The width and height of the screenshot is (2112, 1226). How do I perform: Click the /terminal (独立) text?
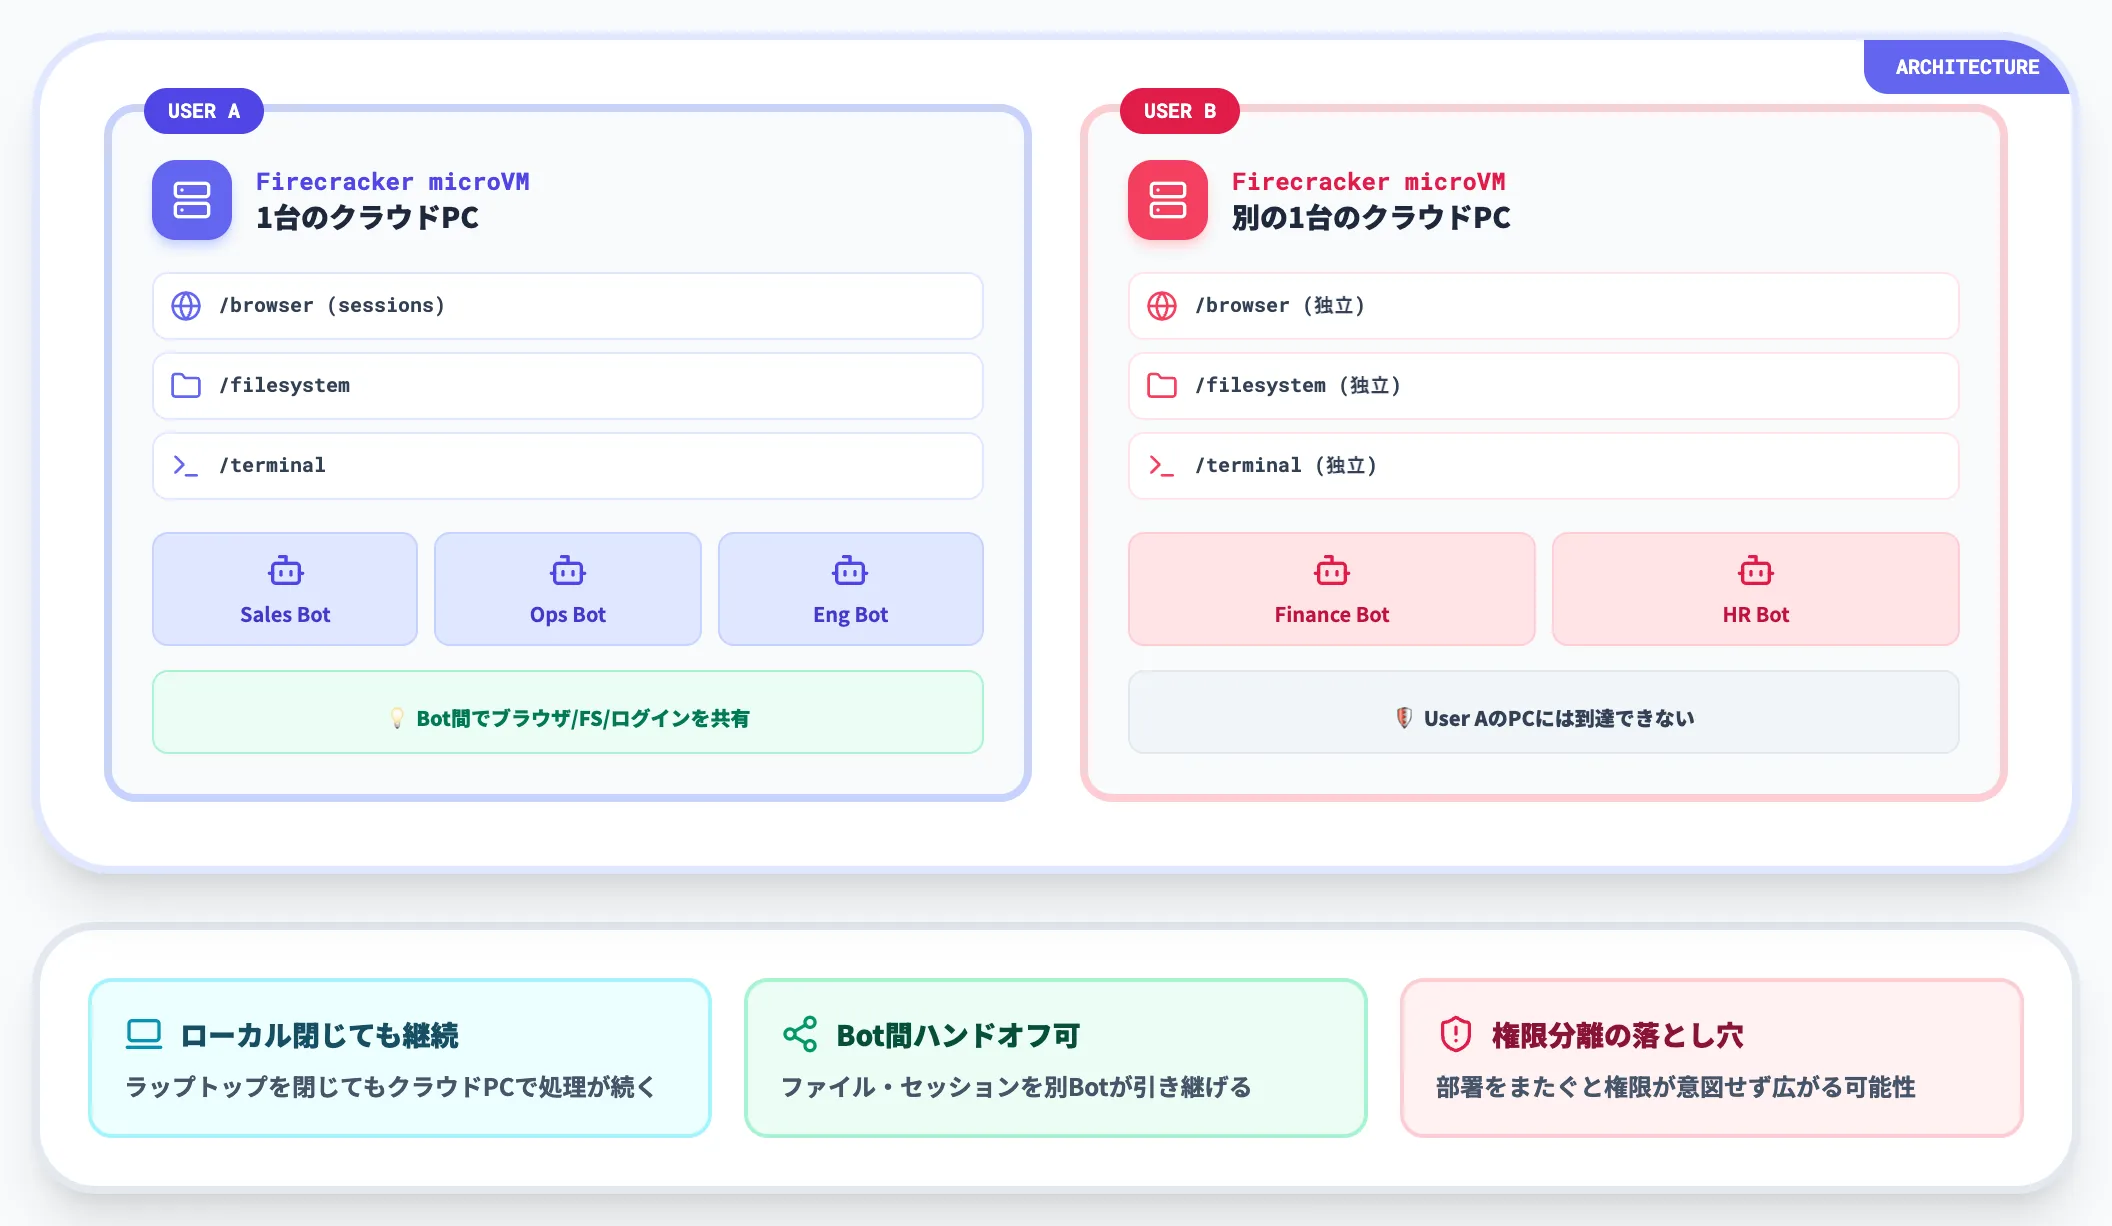coord(1286,466)
